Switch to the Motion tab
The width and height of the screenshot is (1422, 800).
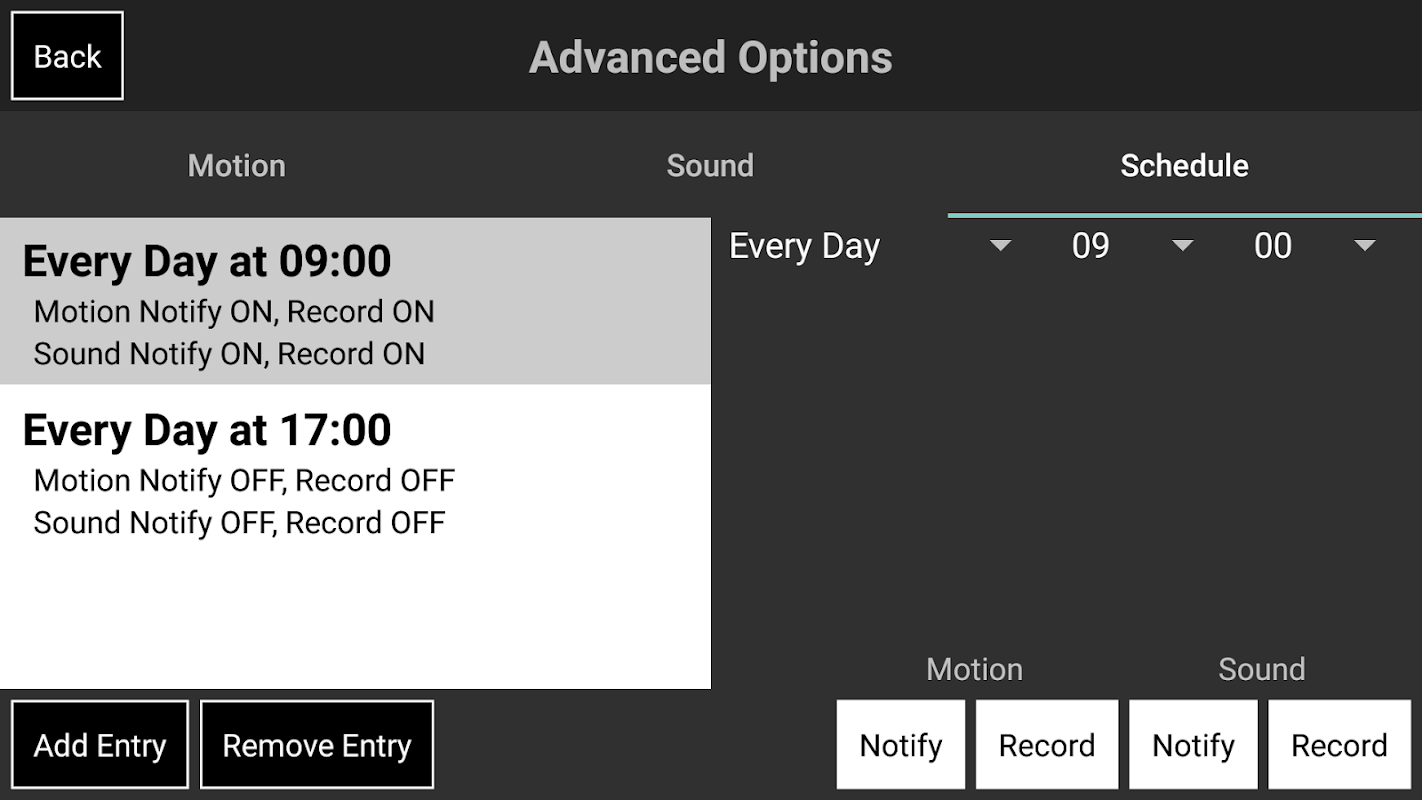pyautogui.click(x=237, y=165)
